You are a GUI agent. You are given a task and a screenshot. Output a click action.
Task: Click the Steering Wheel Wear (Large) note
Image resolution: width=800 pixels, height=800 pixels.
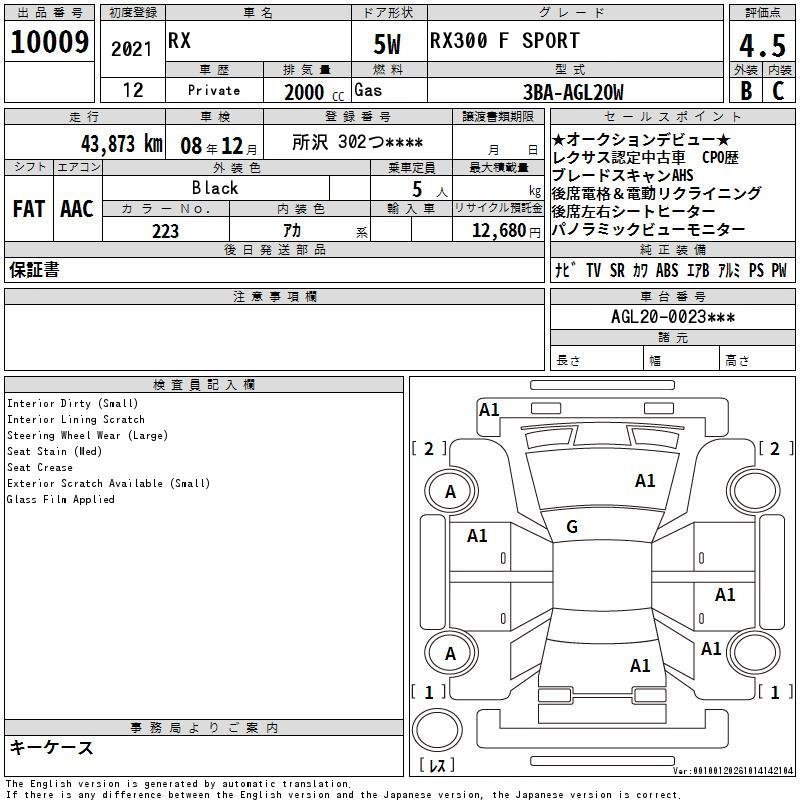tap(87, 436)
